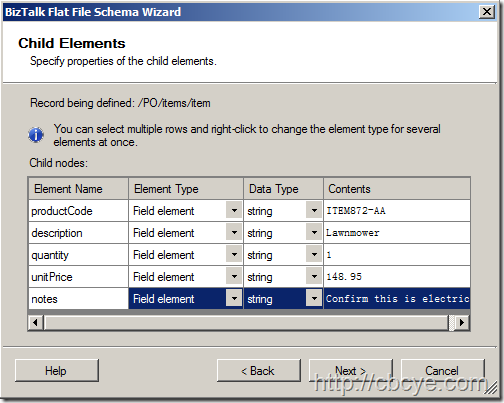Select the ITEM872-AA contents cell

pos(397,211)
